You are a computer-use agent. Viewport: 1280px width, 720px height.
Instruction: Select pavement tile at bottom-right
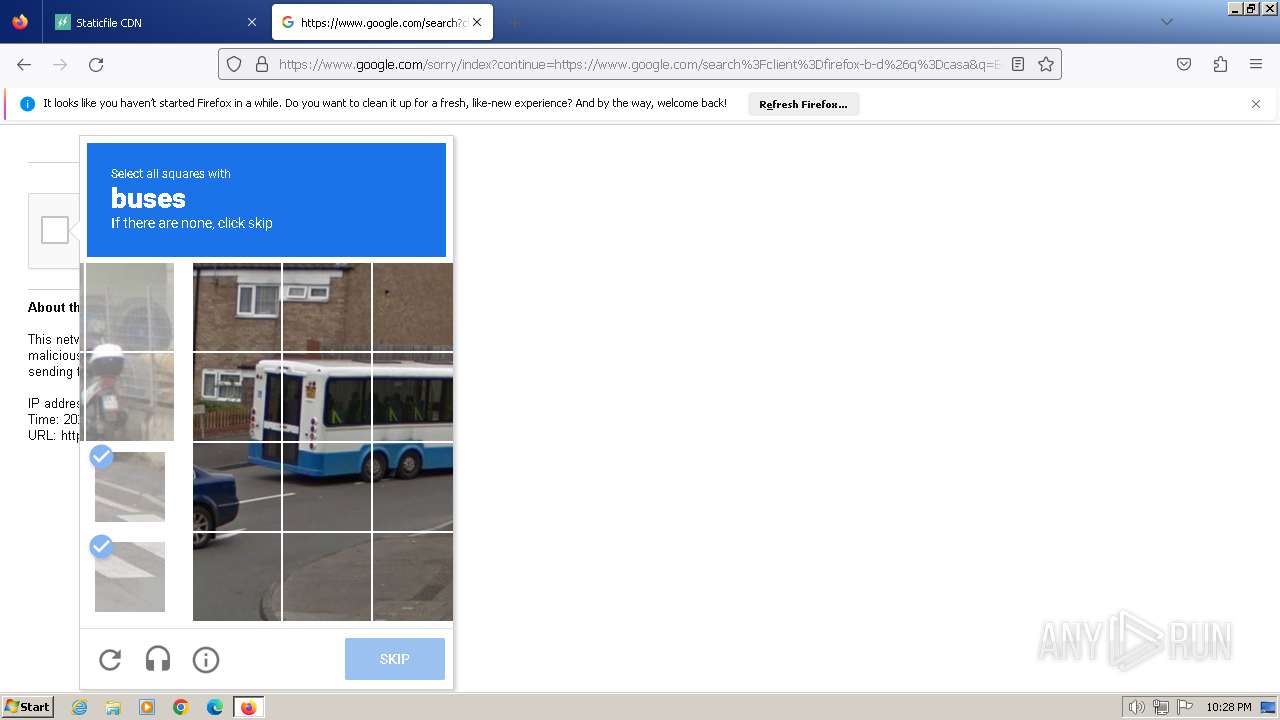(x=413, y=577)
